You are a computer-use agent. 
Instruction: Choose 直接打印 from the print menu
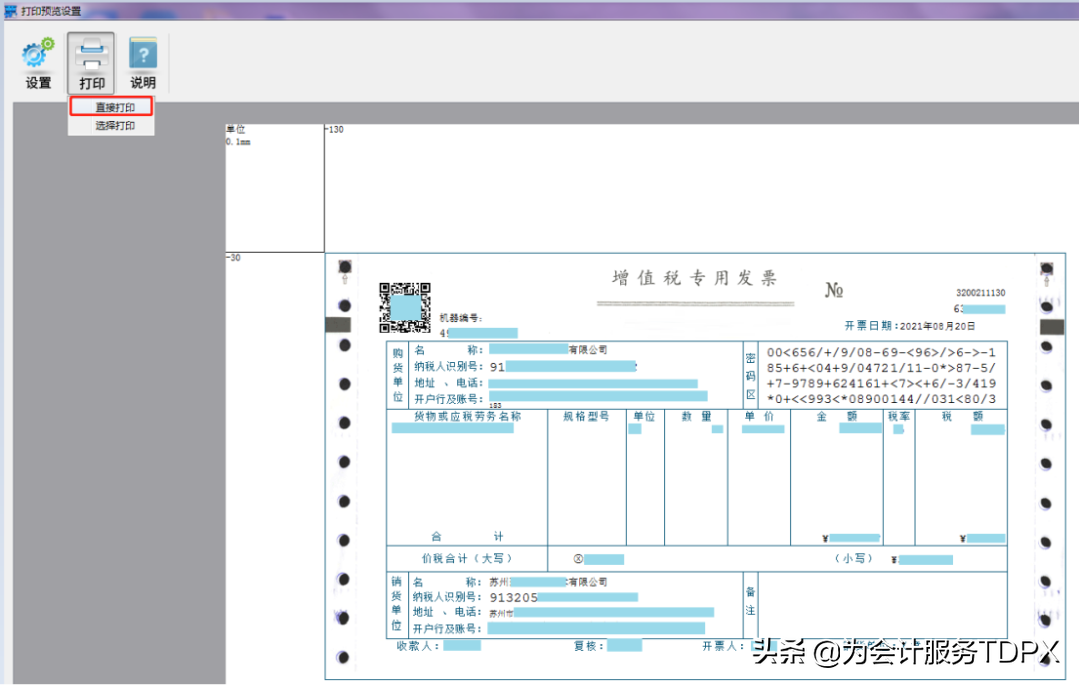point(115,107)
